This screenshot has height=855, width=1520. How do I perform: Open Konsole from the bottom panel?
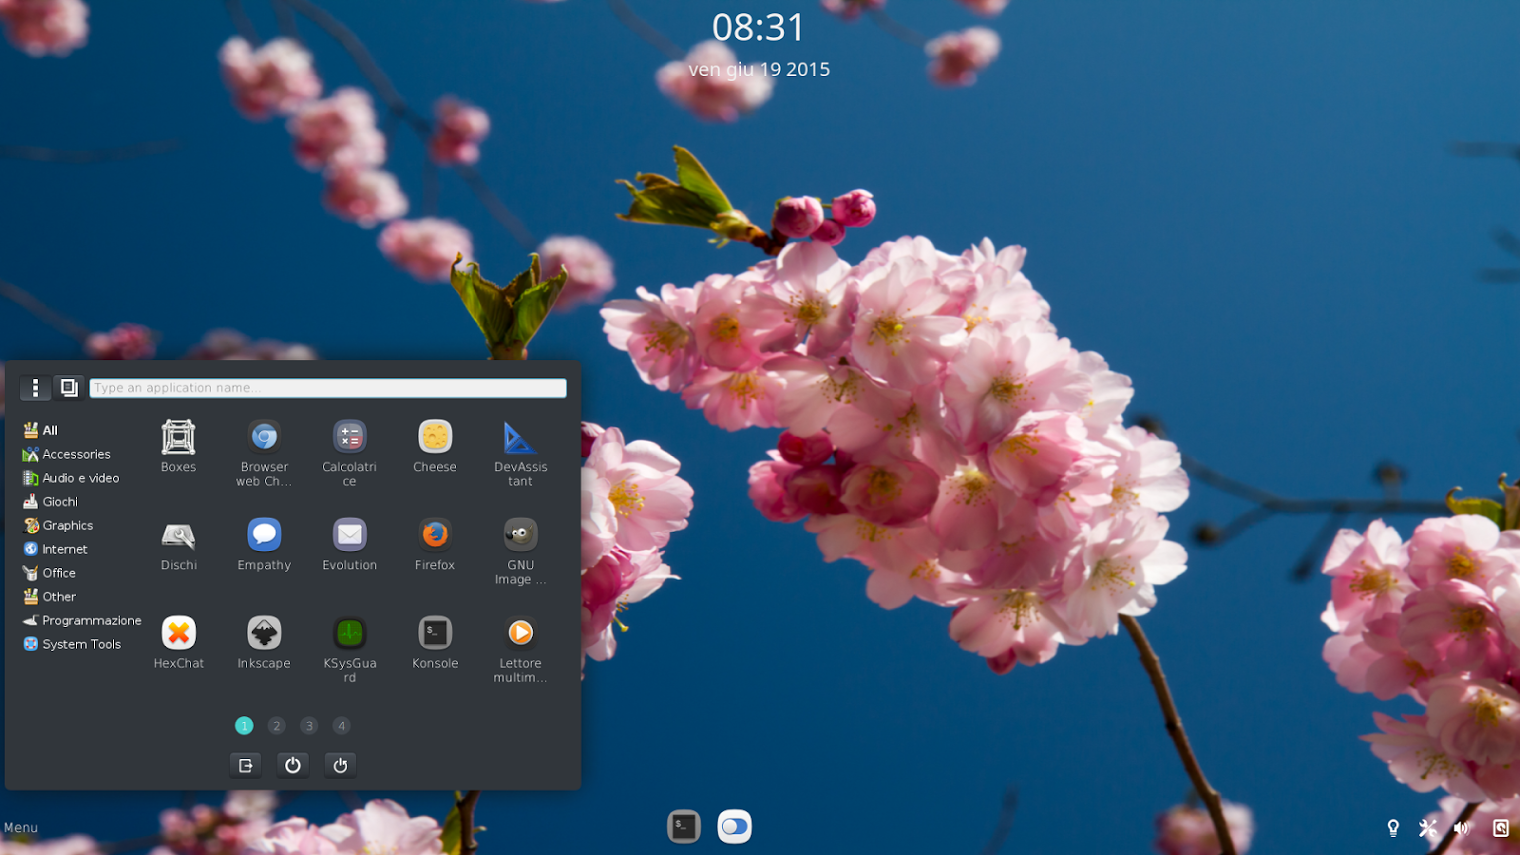pyautogui.click(x=684, y=826)
